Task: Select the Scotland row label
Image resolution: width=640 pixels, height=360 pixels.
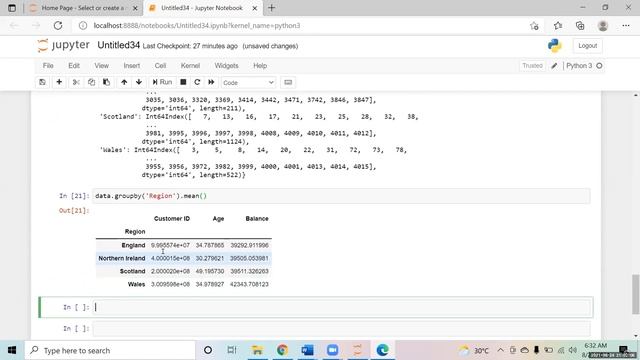Action: coord(132,271)
